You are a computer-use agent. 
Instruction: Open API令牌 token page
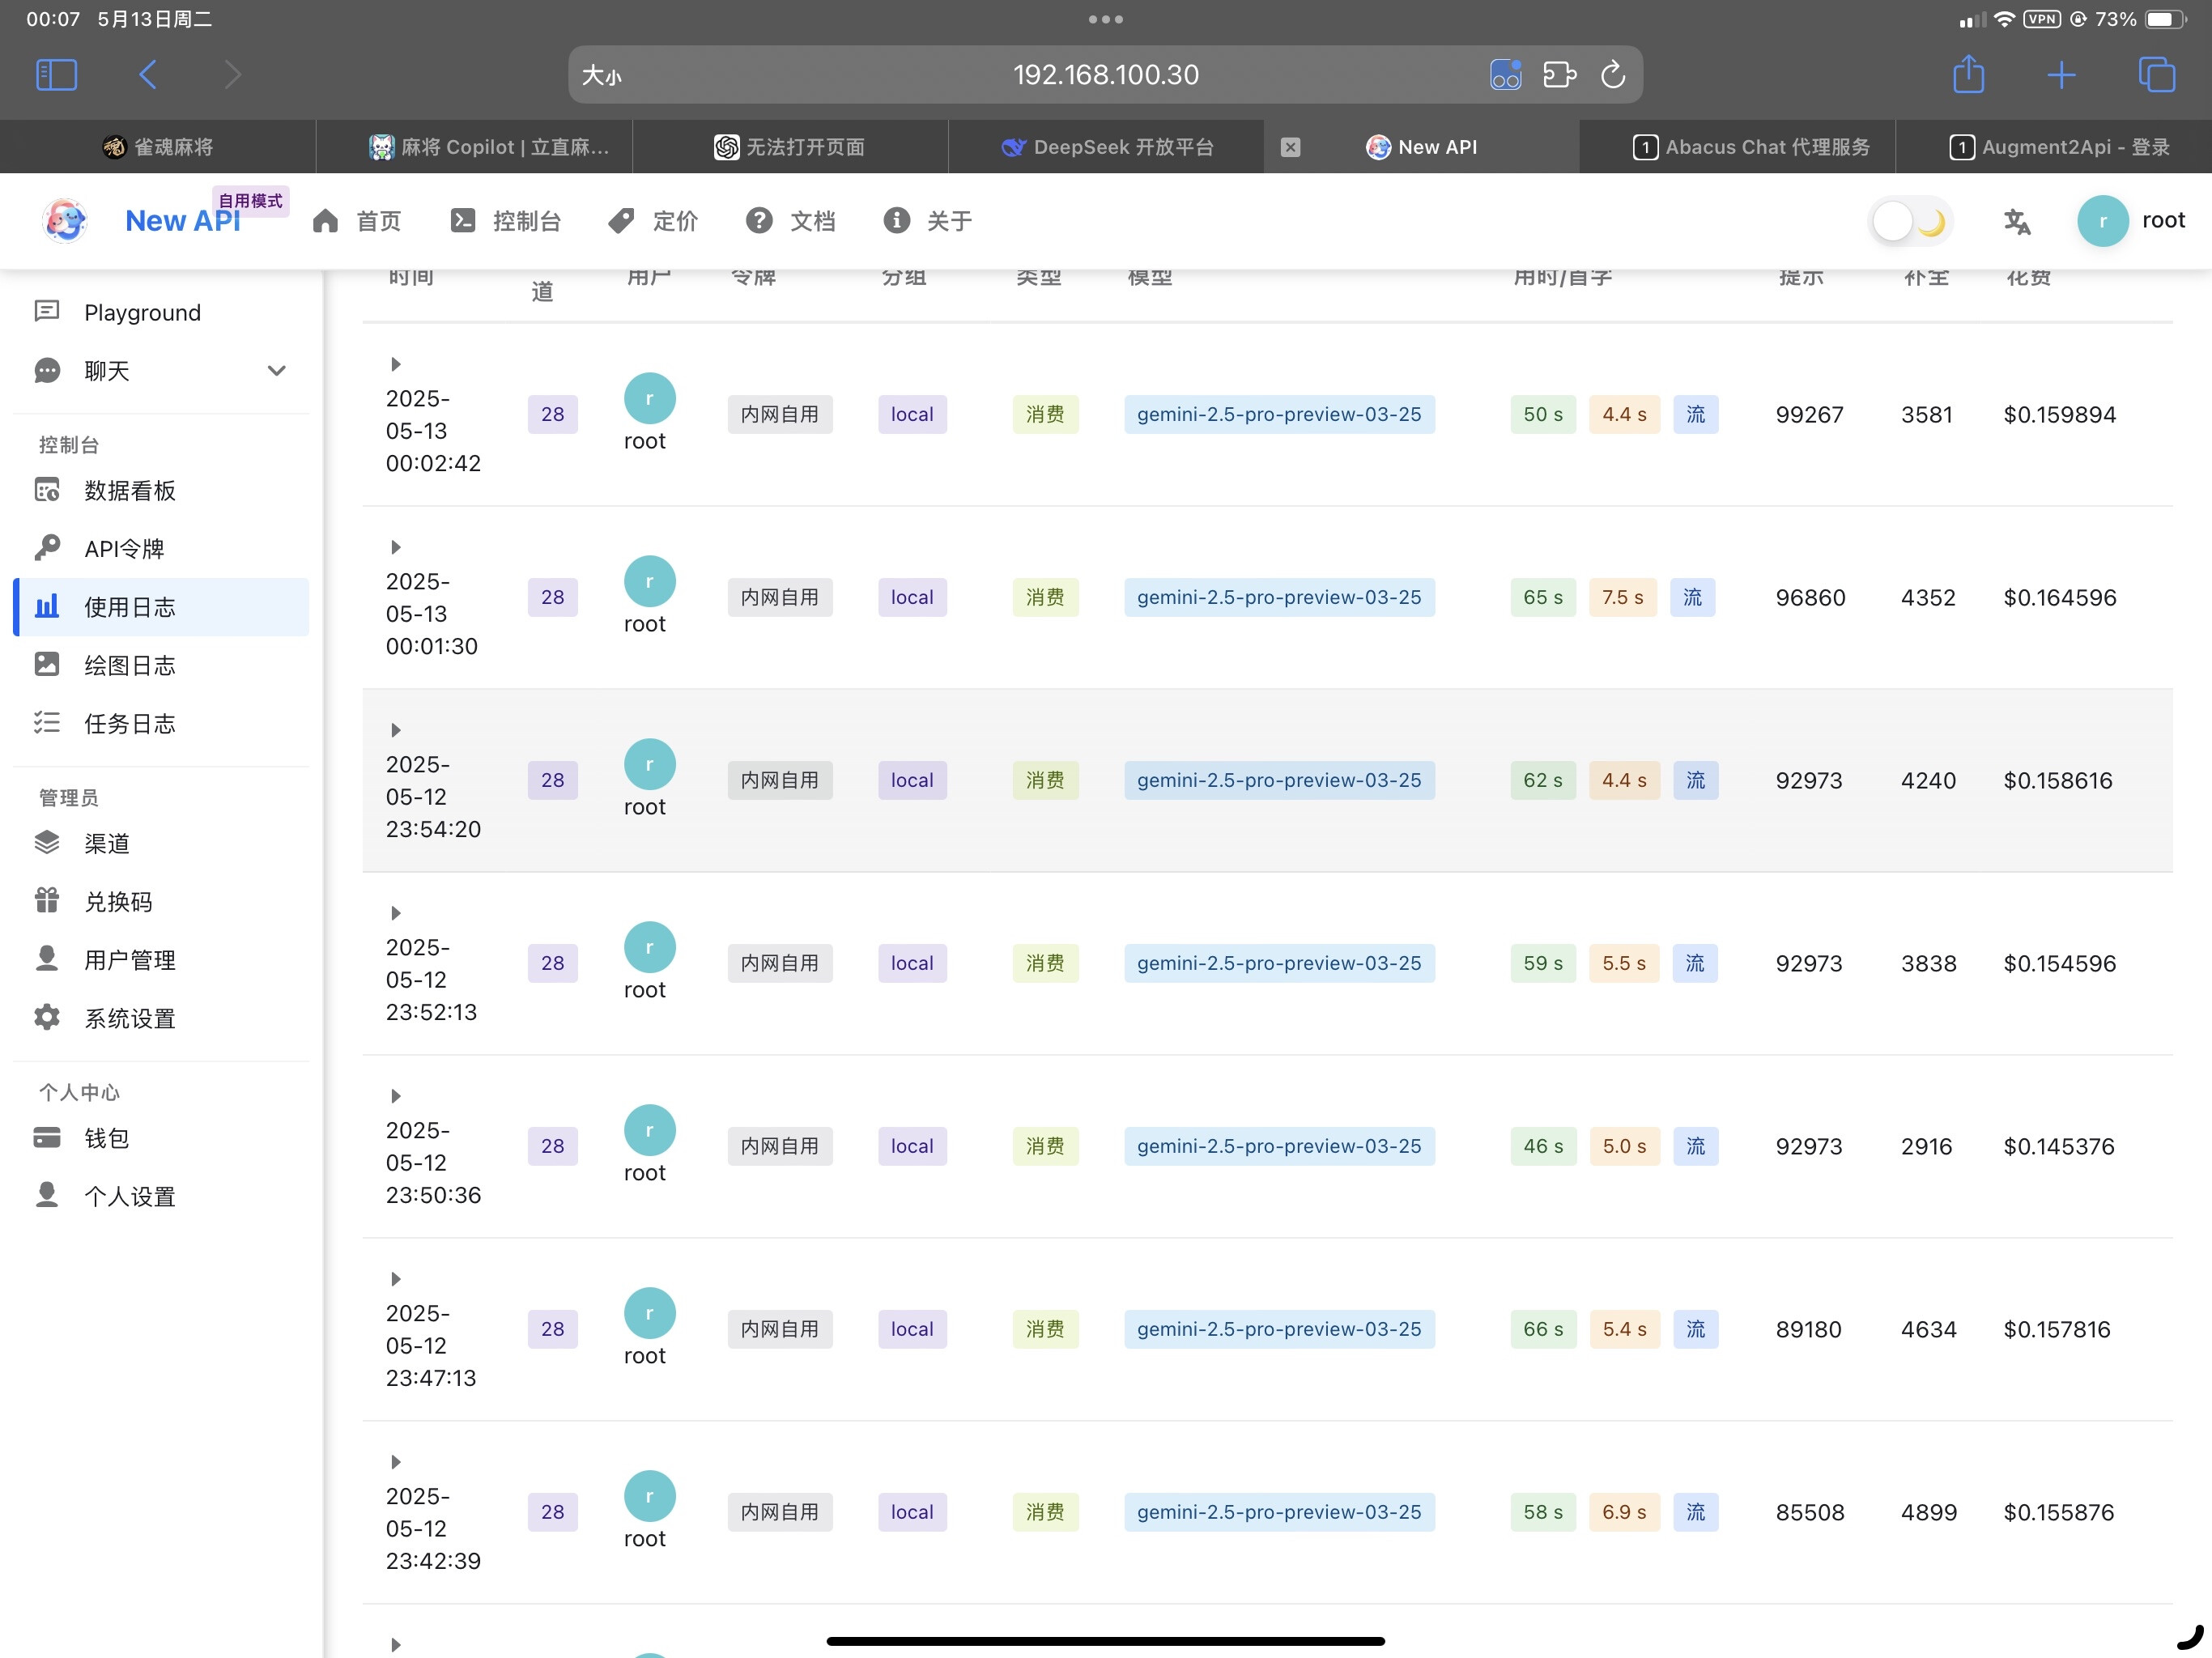point(123,549)
